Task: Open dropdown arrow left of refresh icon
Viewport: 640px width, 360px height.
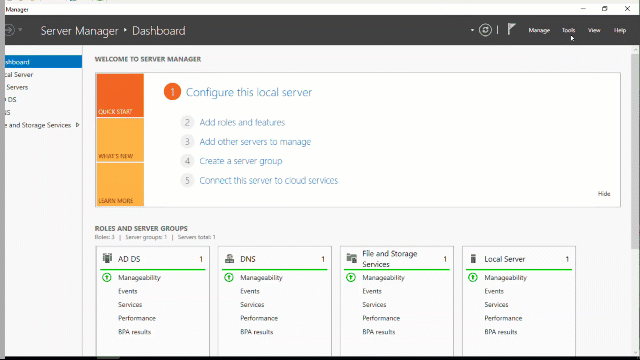Action: [472, 30]
